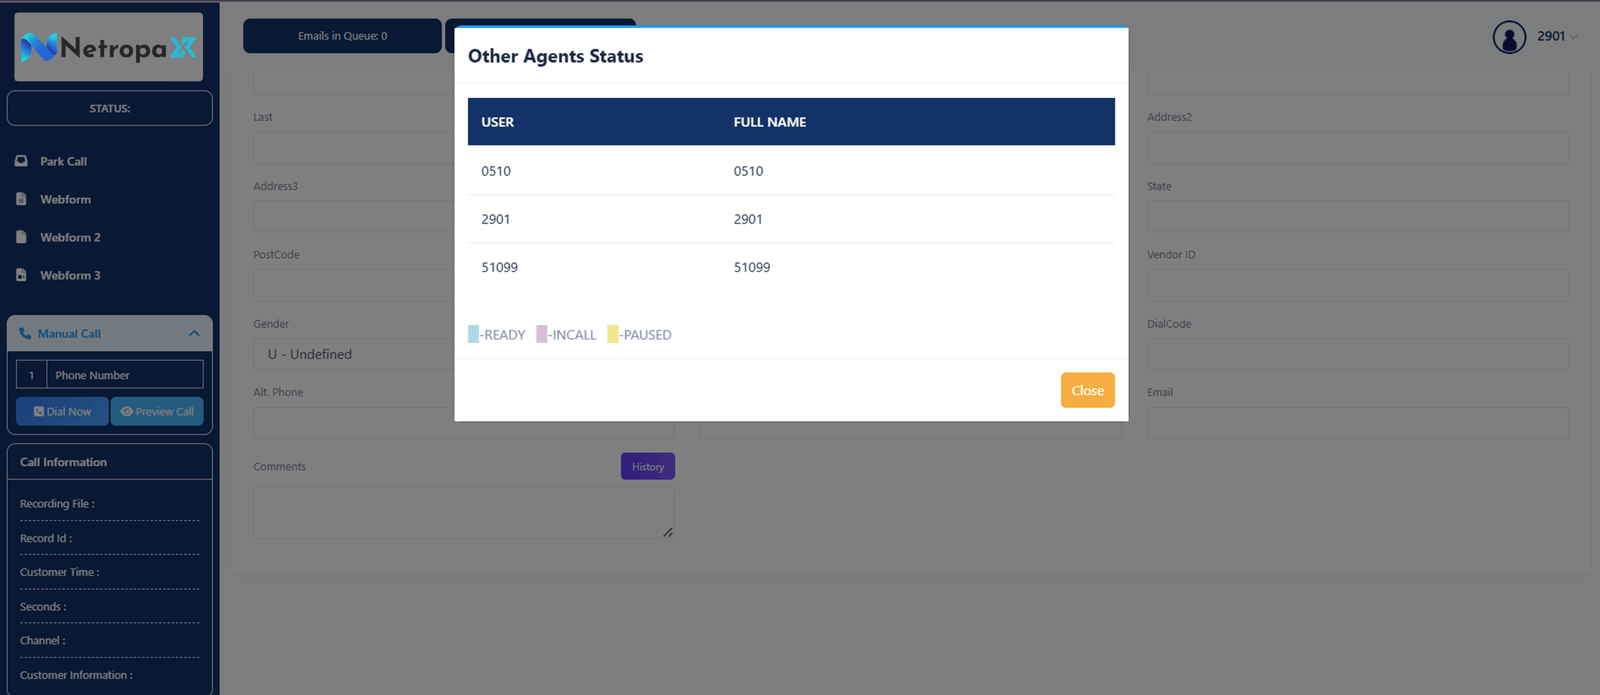This screenshot has width=1600, height=695.
Task: Select agent row 51099 in table
Action: click(791, 267)
